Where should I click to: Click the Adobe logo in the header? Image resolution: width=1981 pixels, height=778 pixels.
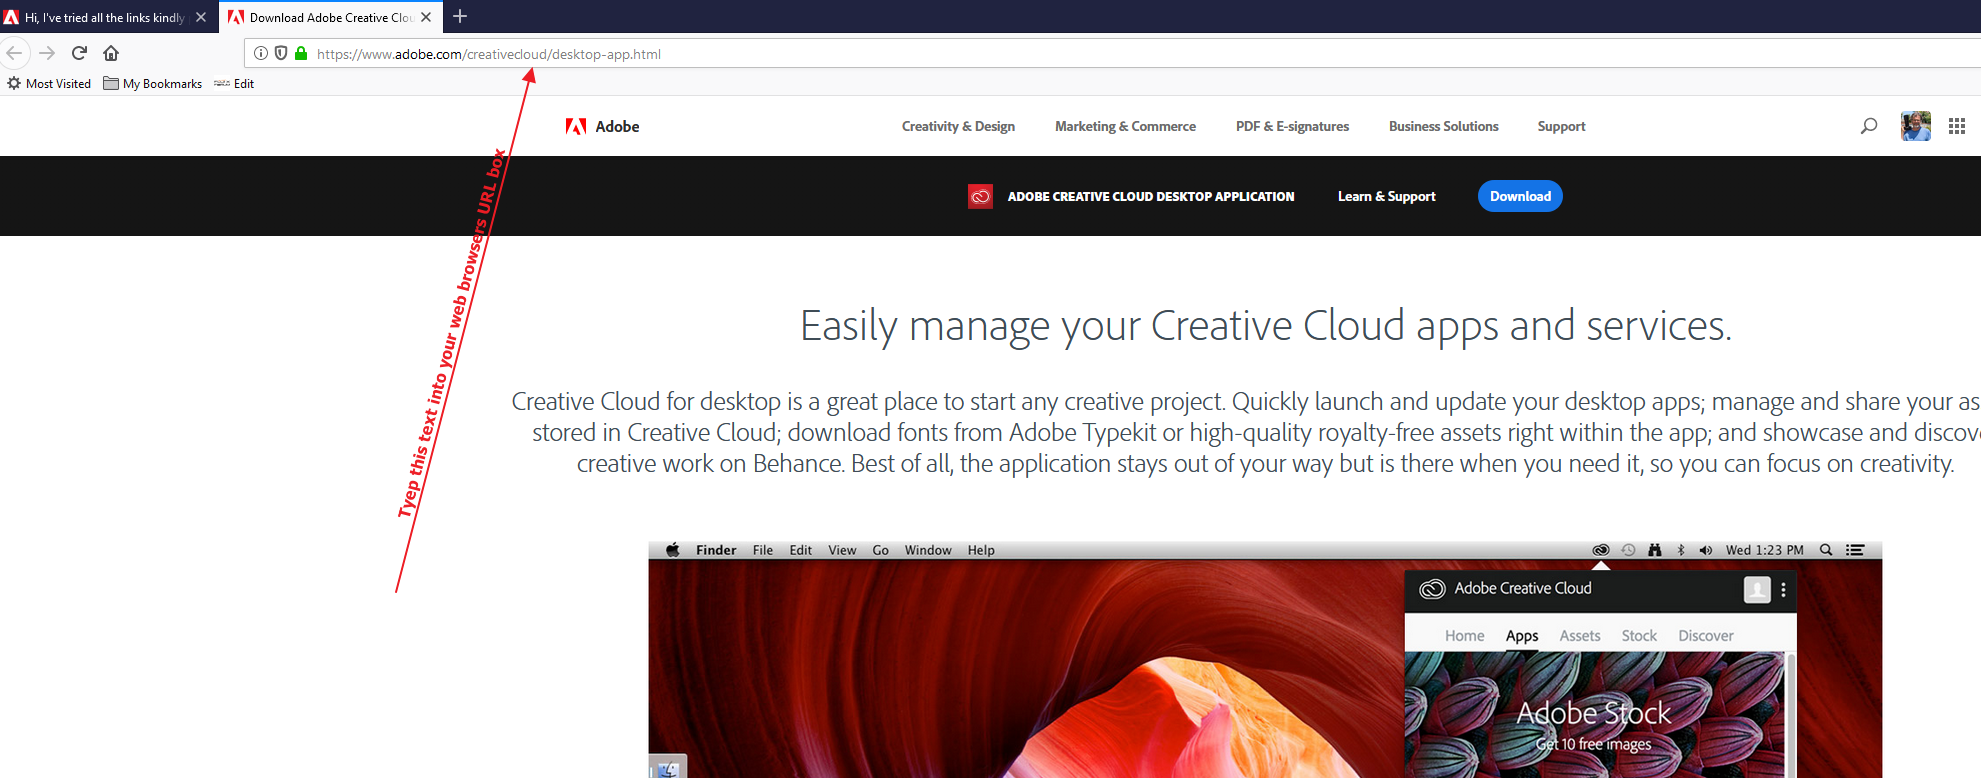click(602, 126)
